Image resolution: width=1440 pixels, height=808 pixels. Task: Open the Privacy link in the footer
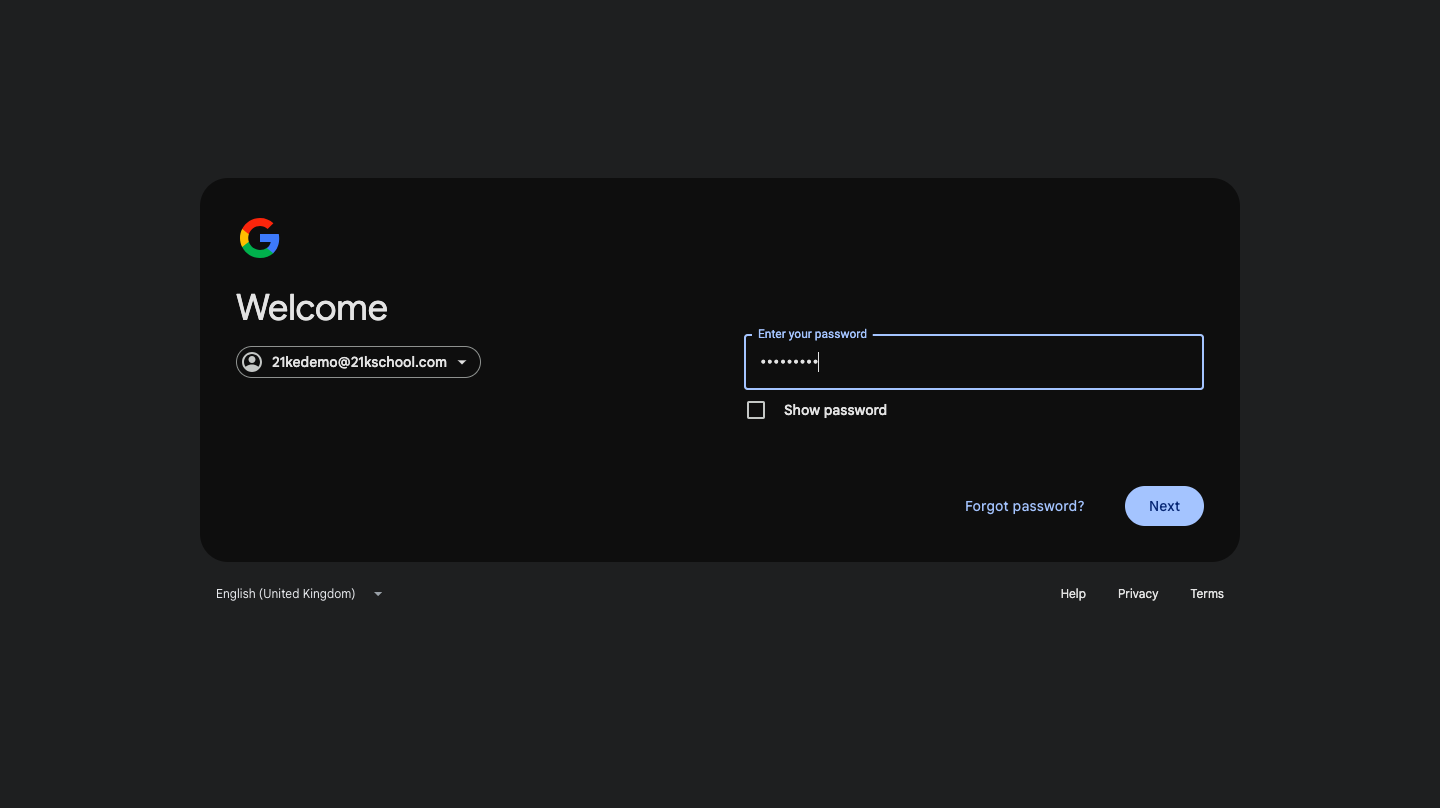[x=1138, y=594]
